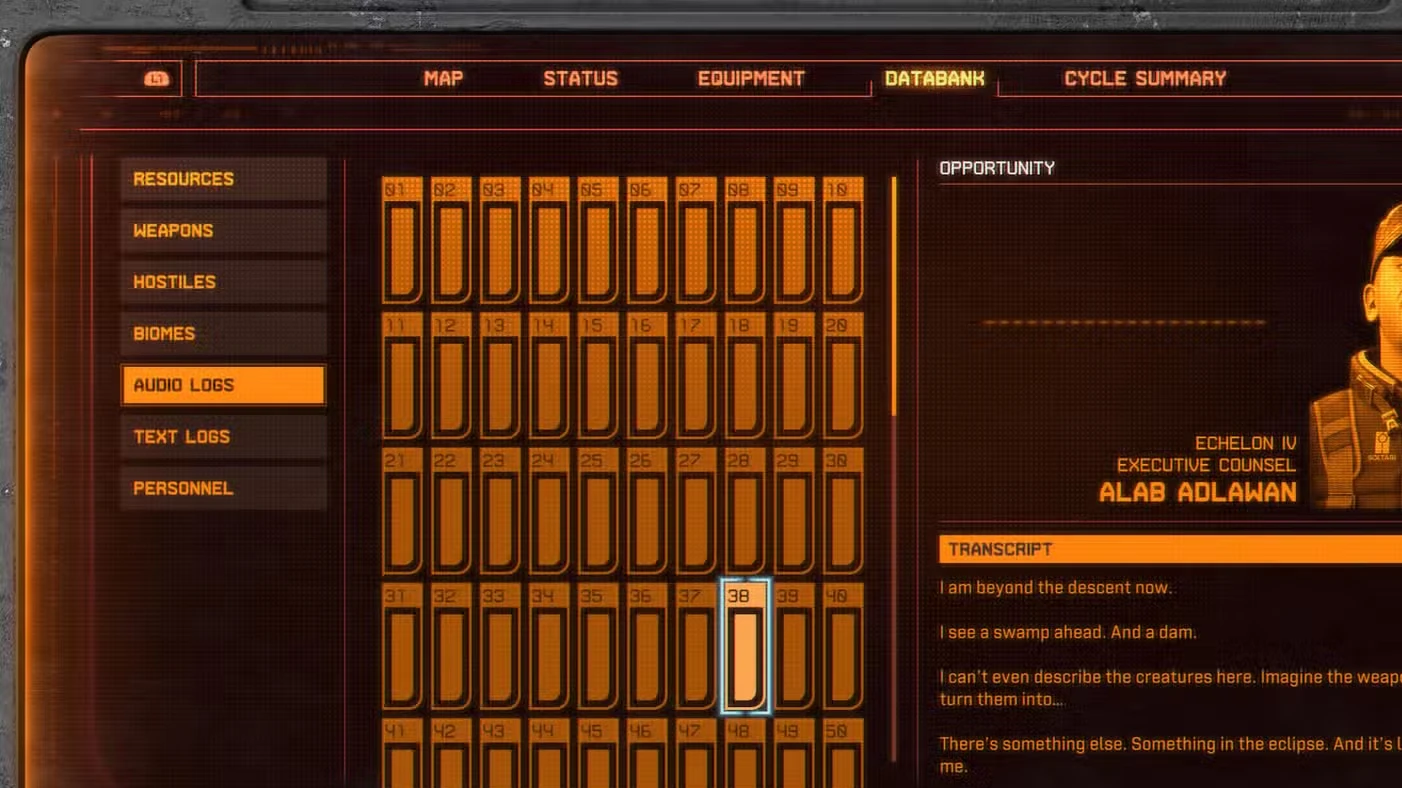The width and height of the screenshot is (1402, 788).
Task: Click the audio log grid scrollbar
Action: (x=894, y=296)
